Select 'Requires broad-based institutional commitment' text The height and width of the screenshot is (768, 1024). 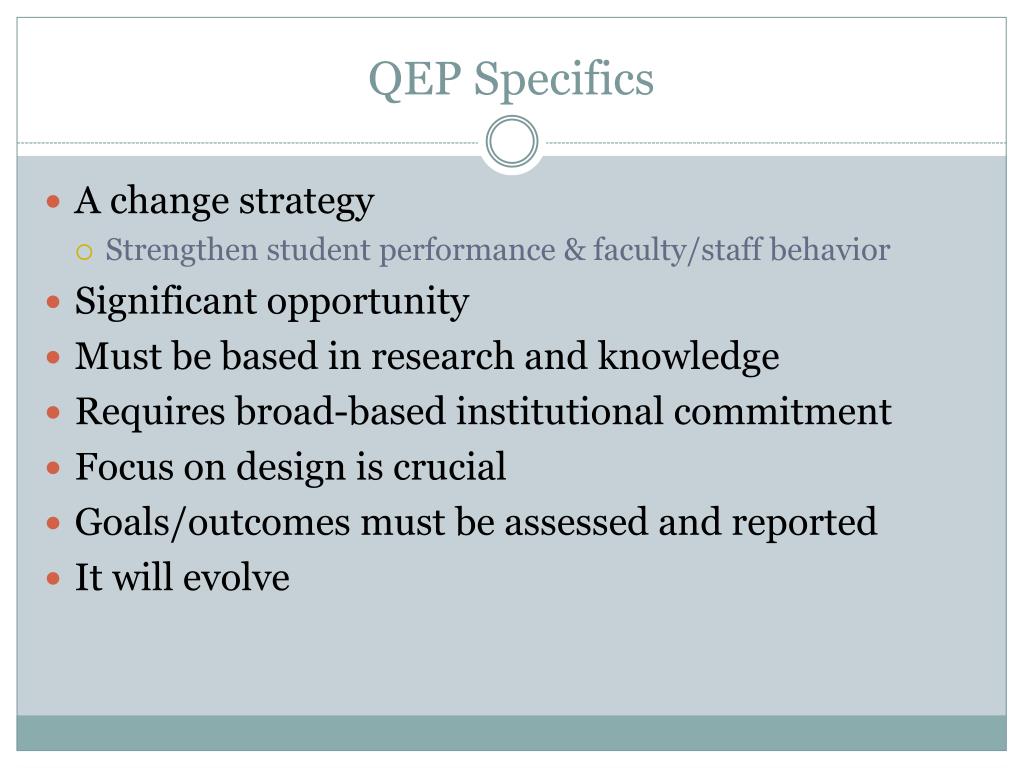483,411
